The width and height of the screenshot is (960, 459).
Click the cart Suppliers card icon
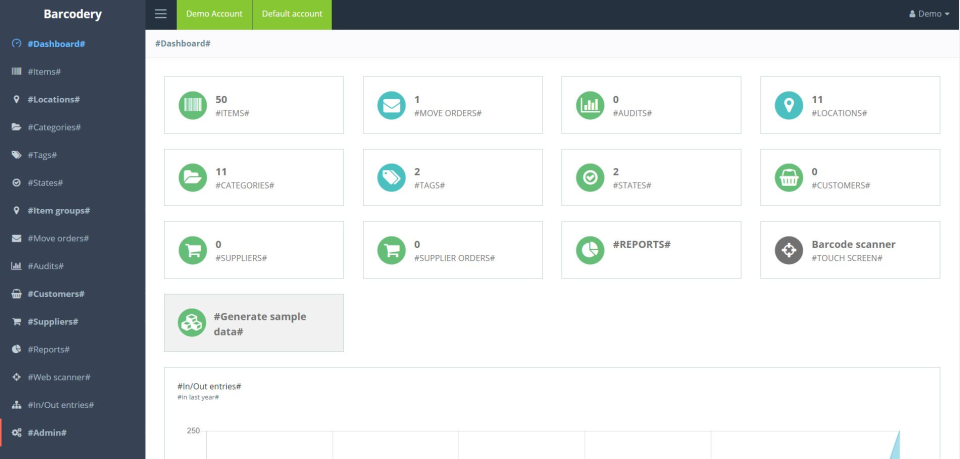(x=192, y=250)
